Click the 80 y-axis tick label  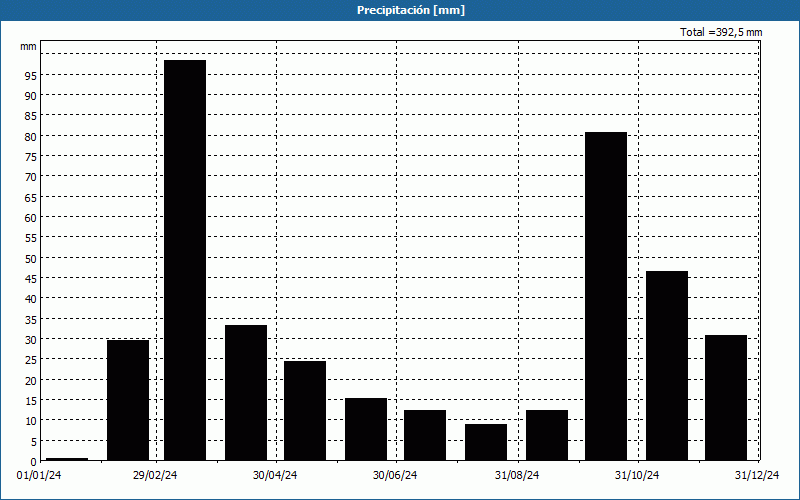pos(31,137)
